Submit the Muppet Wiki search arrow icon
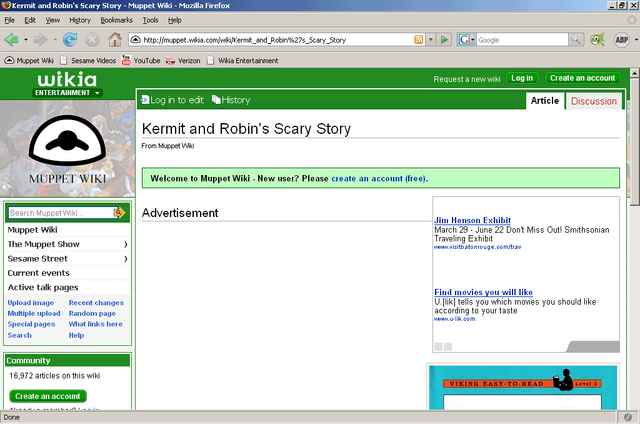This screenshot has height=424, width=640. (x=120, y=212)
